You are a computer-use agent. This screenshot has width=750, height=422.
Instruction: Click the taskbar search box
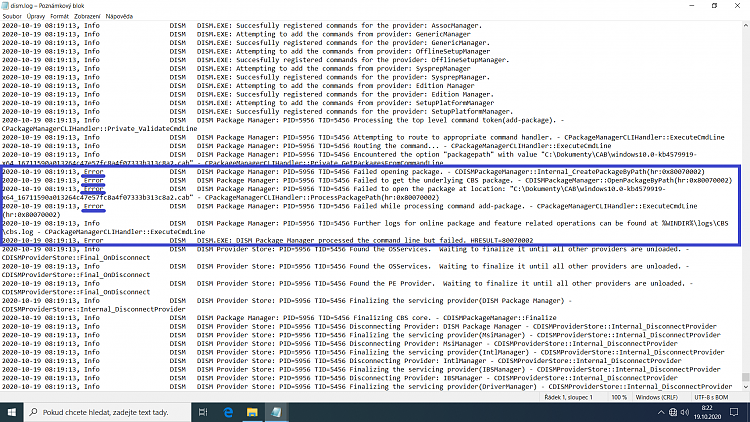(x=107, y=412)
